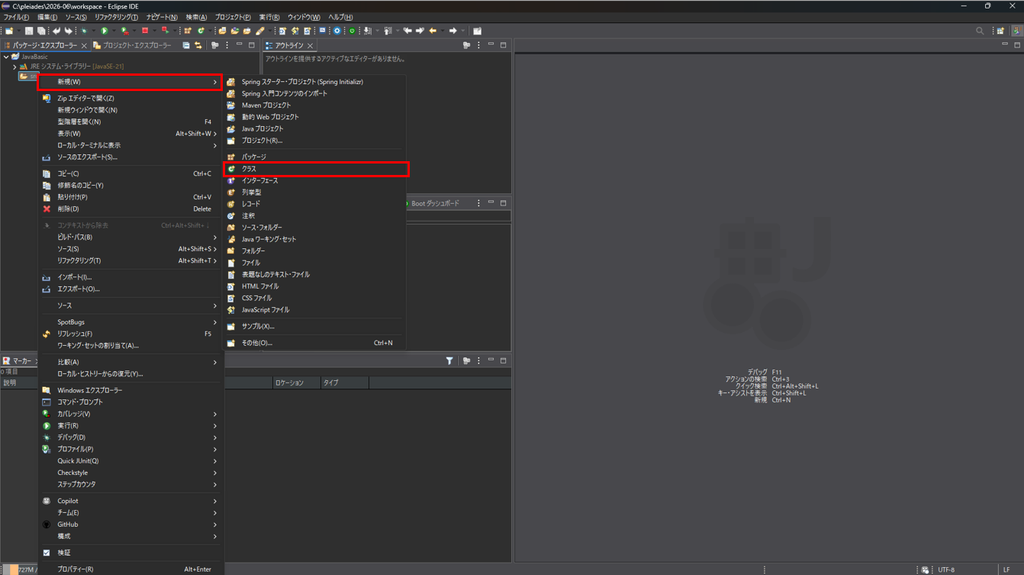Click the white Forward navigation arrow
The width and height of the screenshot is (1024, 575).
click(453, 31)
